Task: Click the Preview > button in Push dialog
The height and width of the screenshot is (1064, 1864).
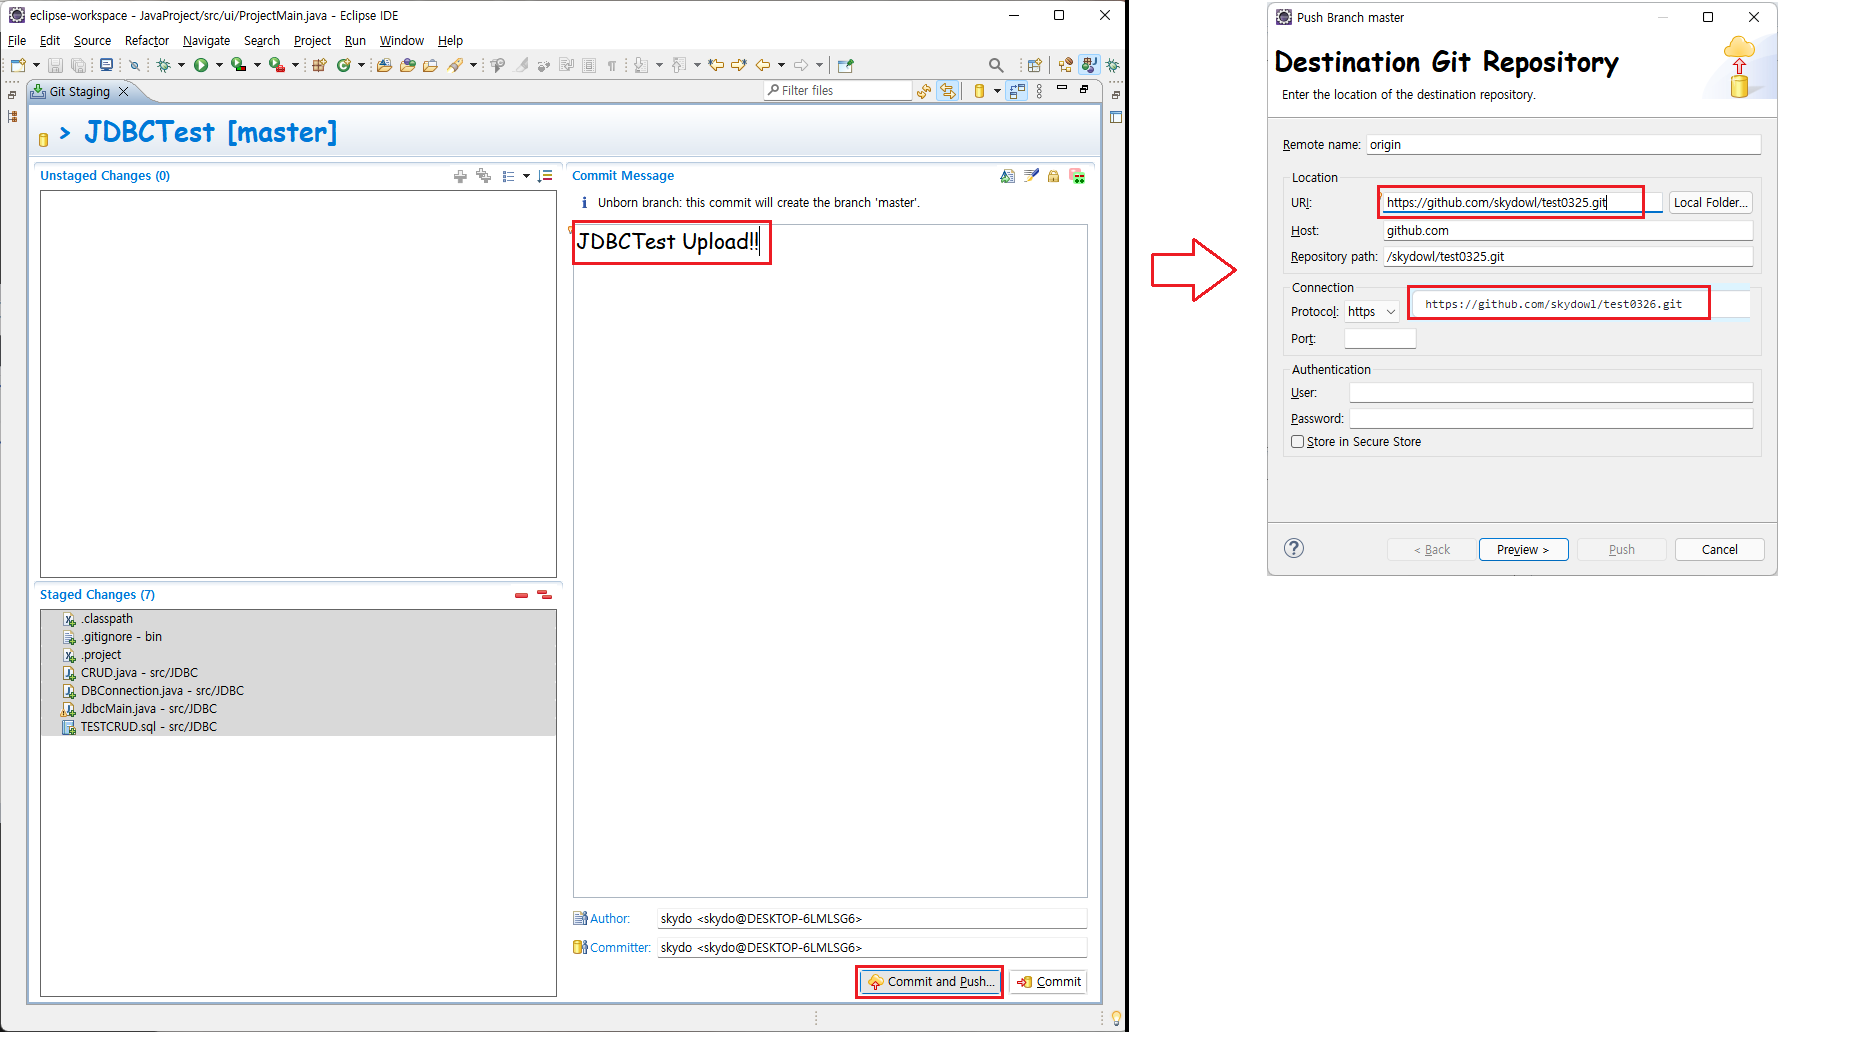Action: [x=1523, y=550]
